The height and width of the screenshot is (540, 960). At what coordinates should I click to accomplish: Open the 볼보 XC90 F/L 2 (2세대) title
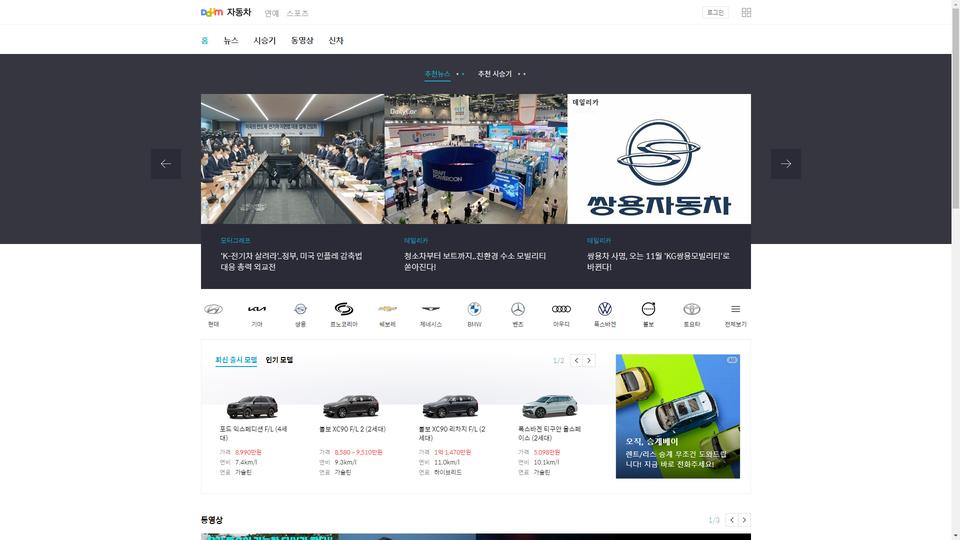(352, 429)
